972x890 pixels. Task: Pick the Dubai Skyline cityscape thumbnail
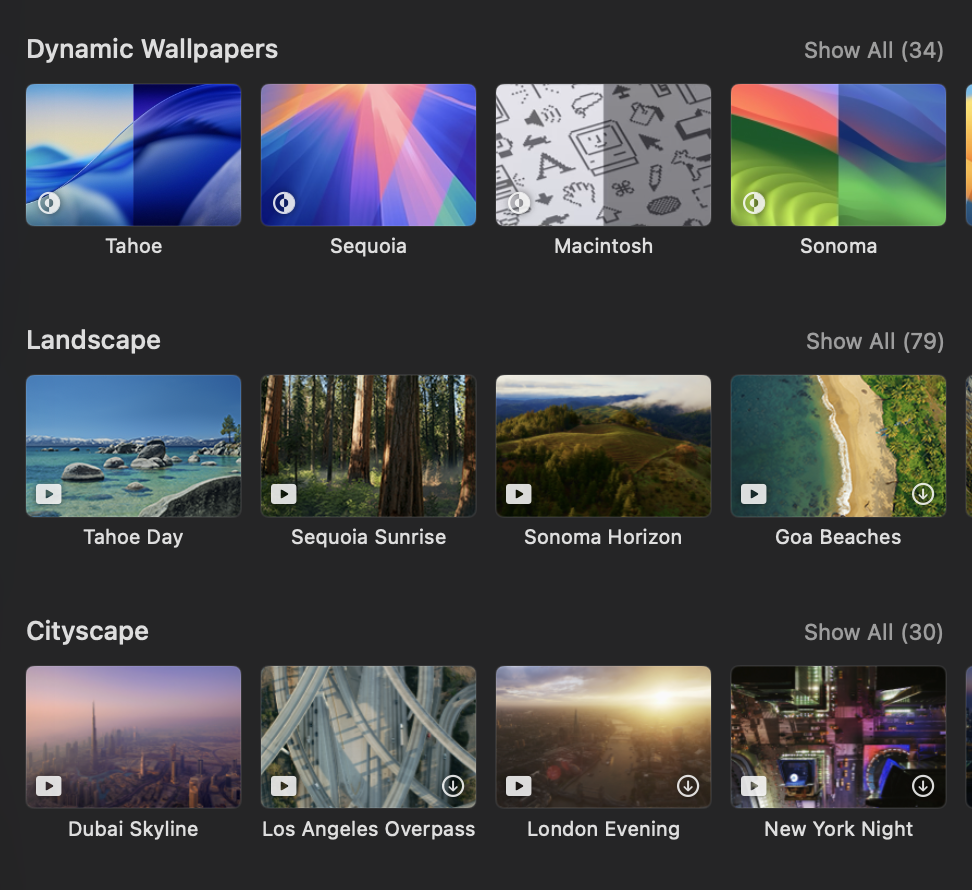tap(133, 737)
